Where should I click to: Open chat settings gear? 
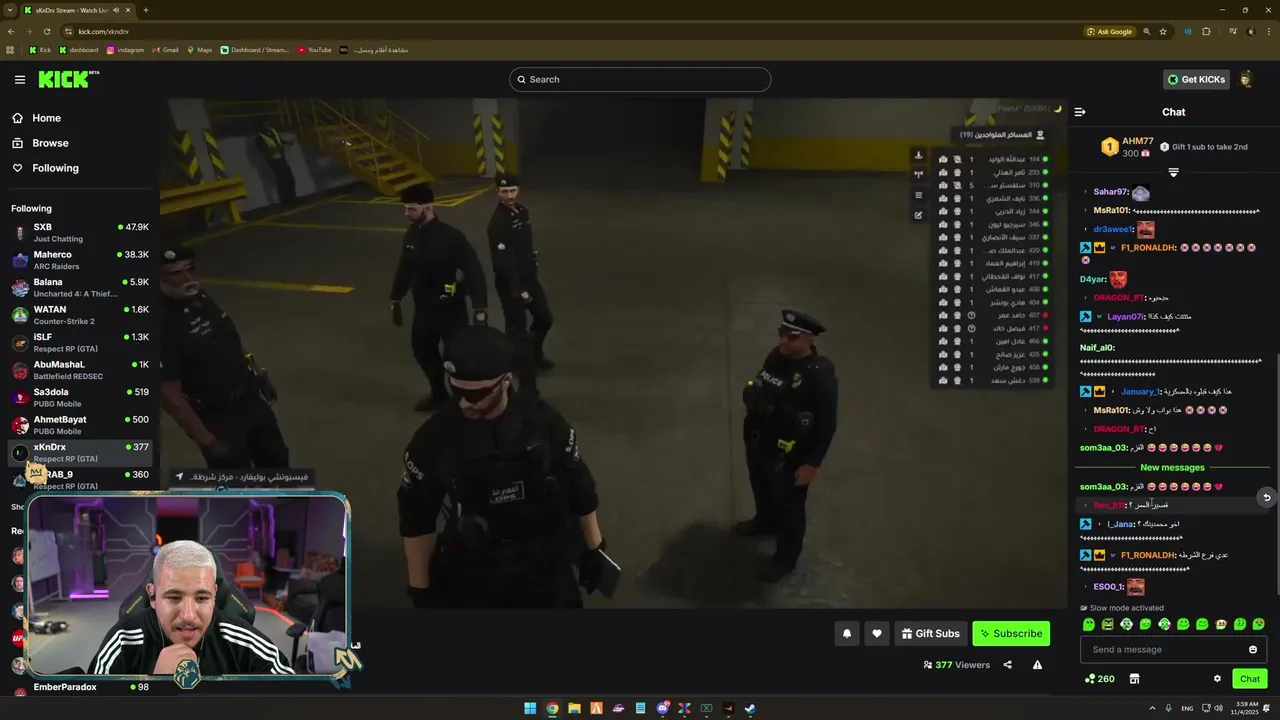pos(1217,679)
